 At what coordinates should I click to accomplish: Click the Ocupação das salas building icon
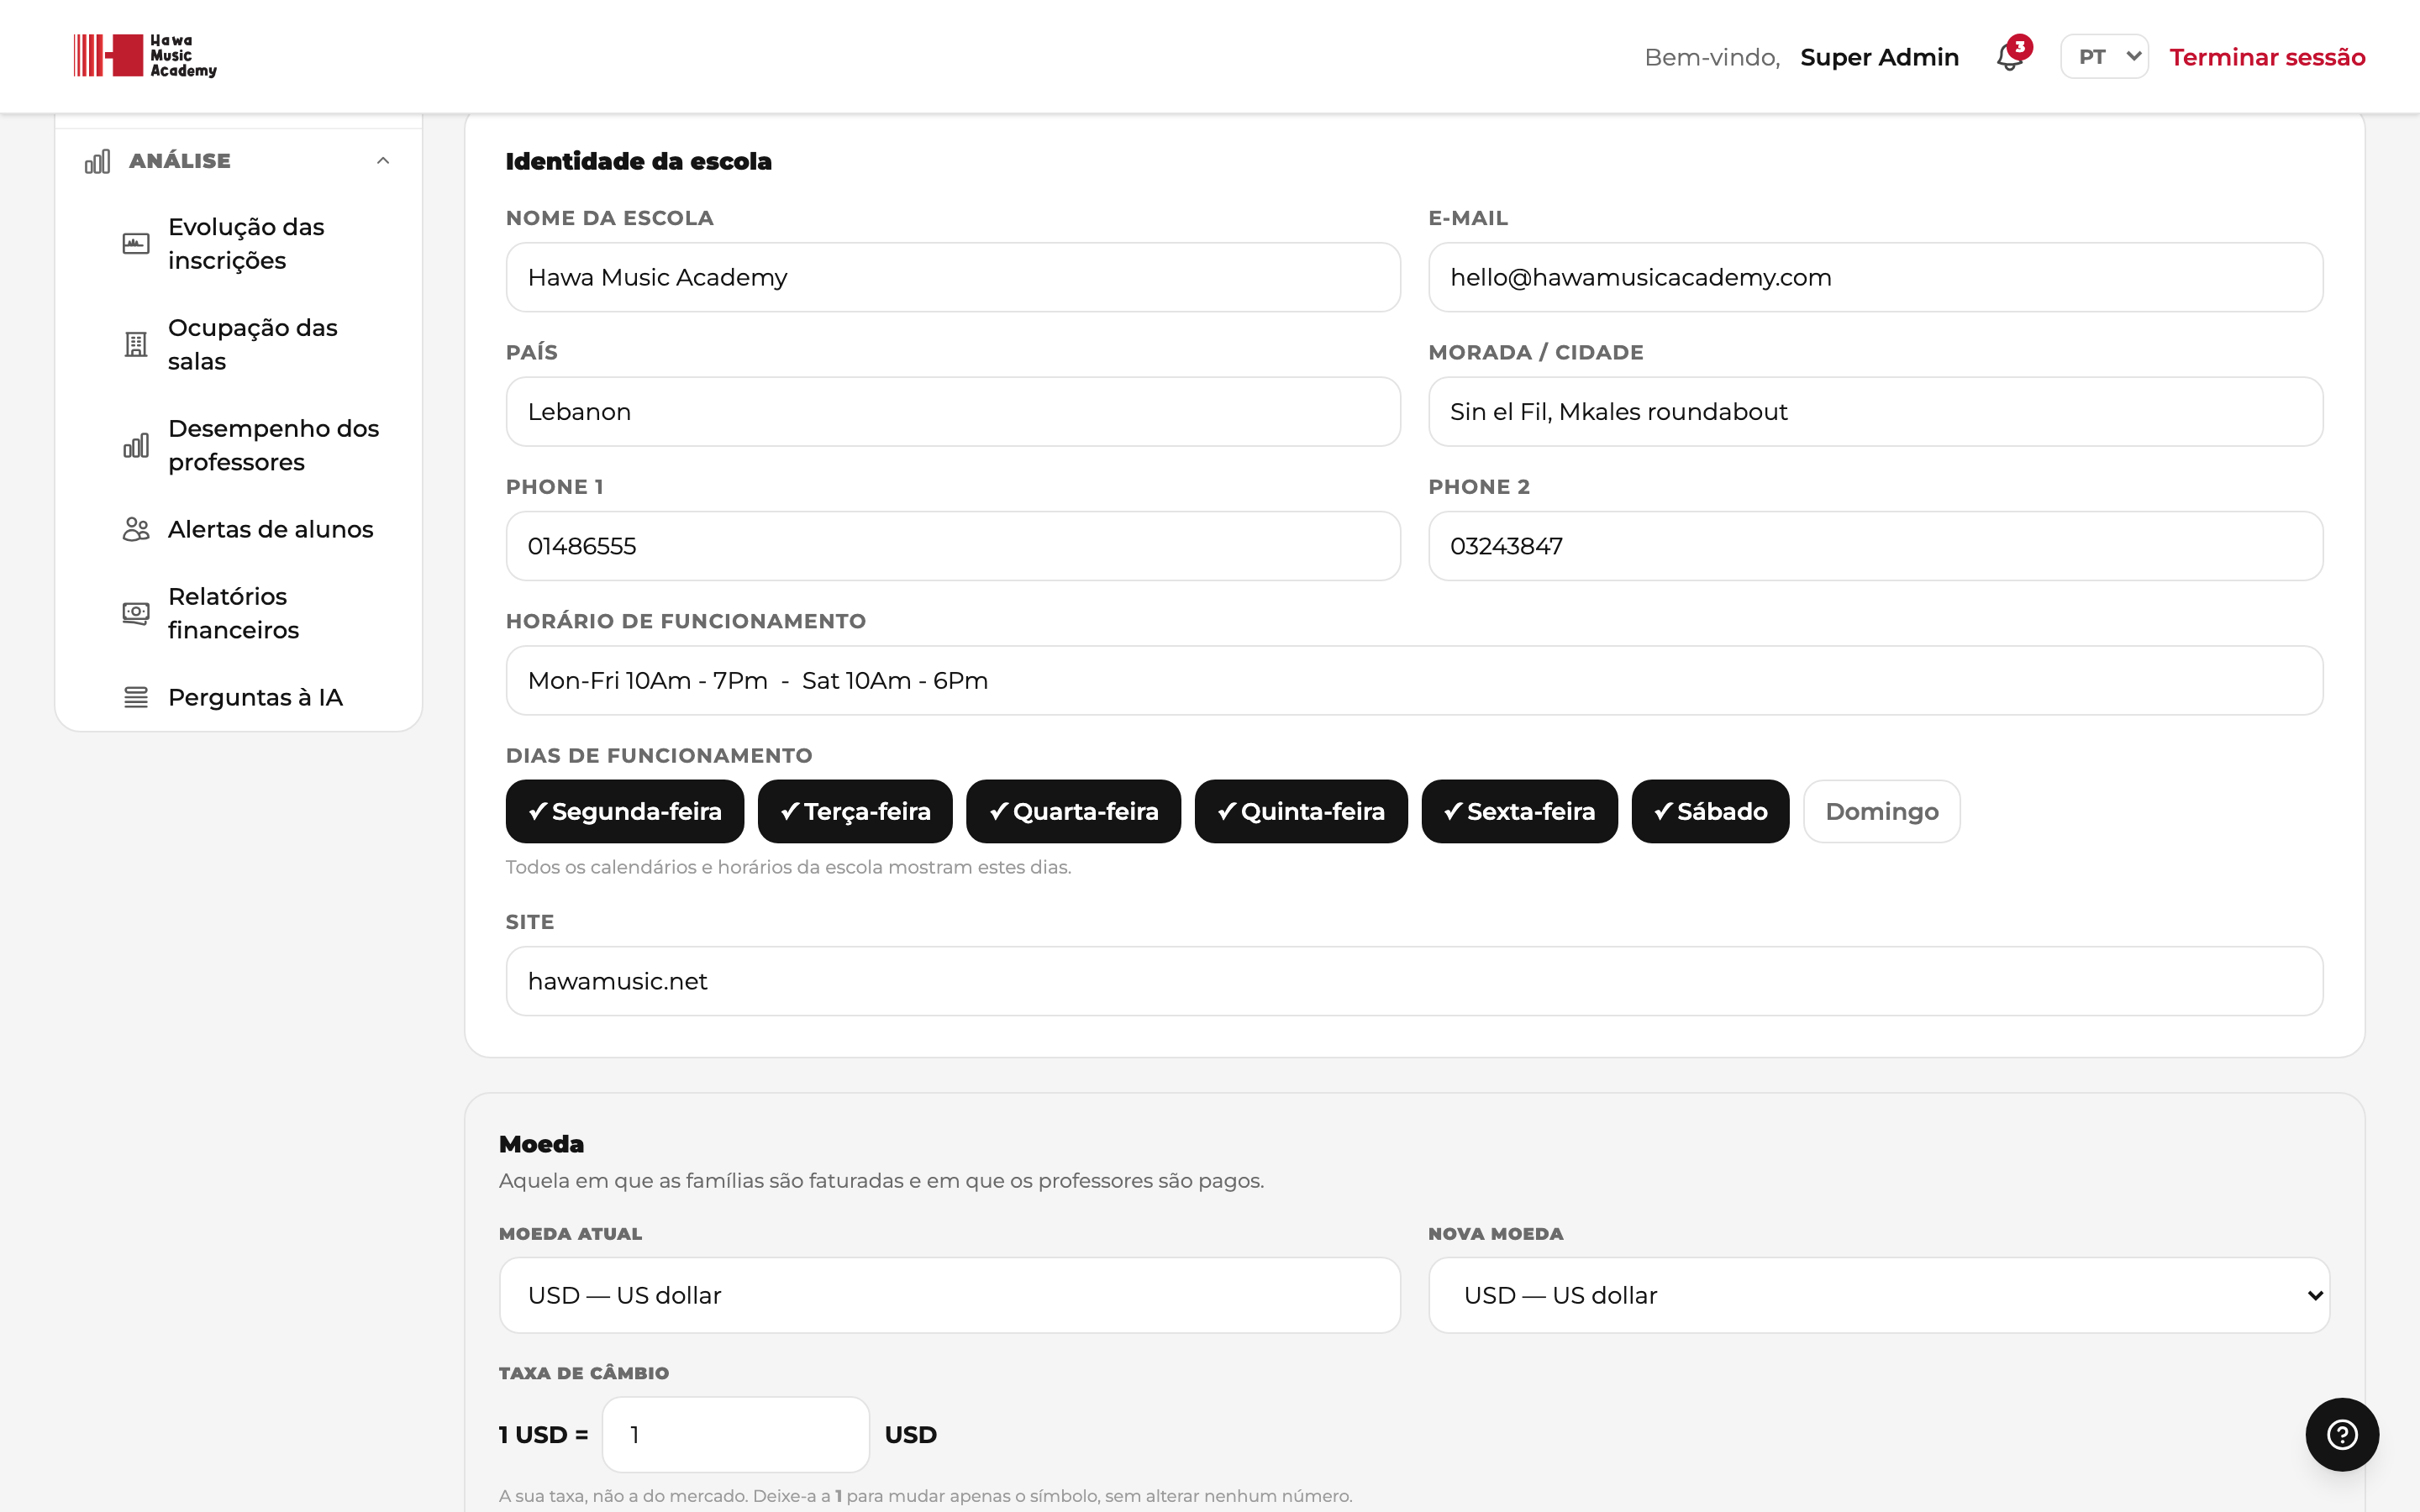tap(136, 344)
